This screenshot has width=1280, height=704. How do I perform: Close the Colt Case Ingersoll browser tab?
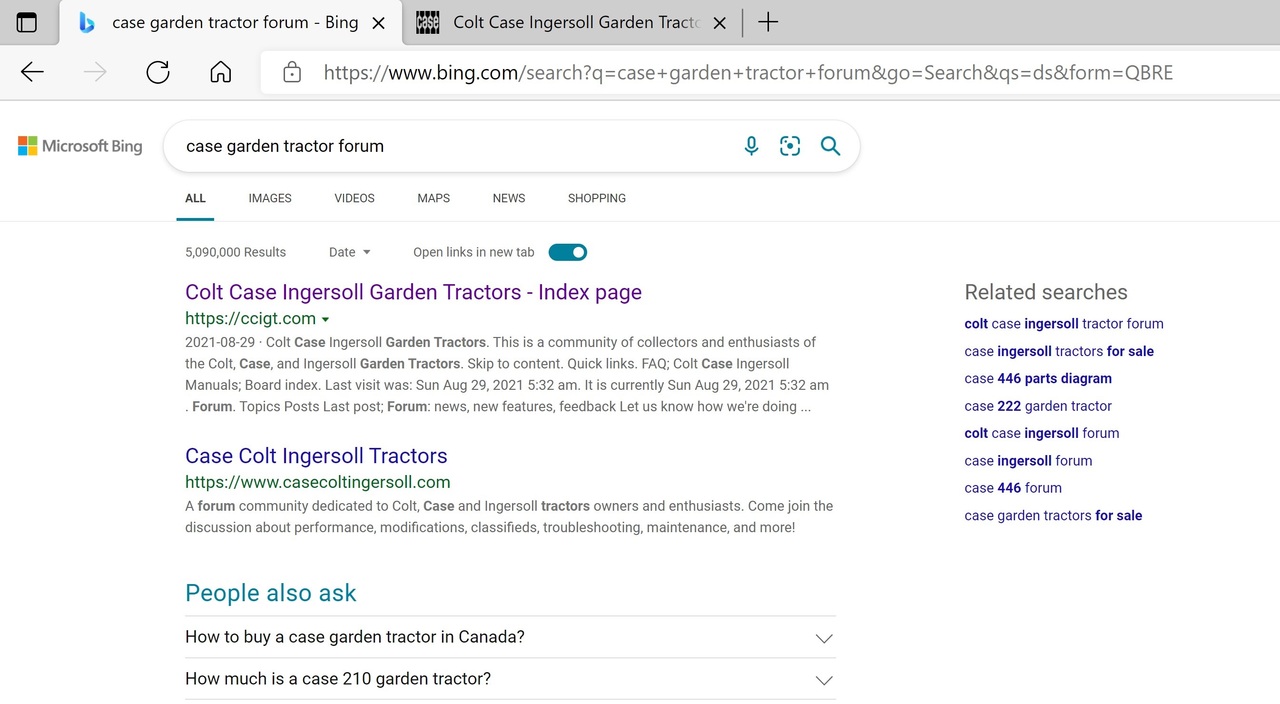(x=719, y=22)
